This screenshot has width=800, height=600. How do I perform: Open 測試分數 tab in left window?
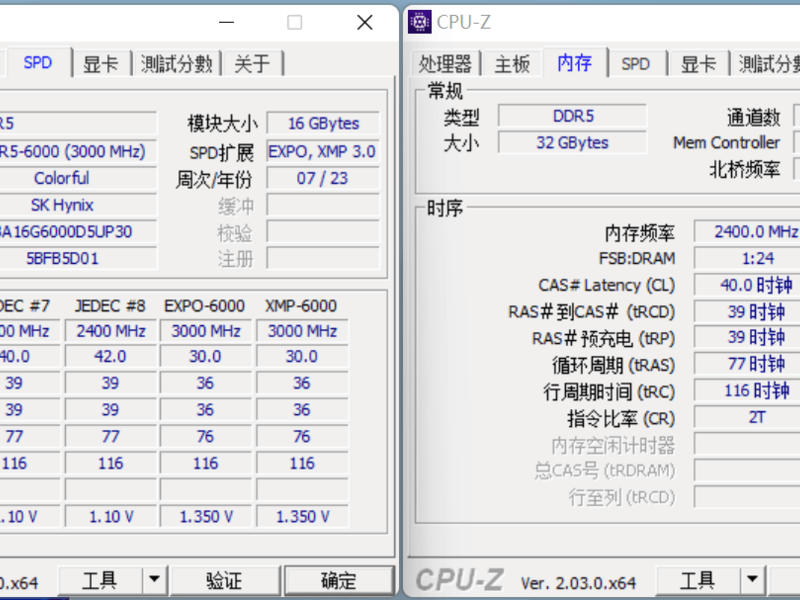[177, 64]
